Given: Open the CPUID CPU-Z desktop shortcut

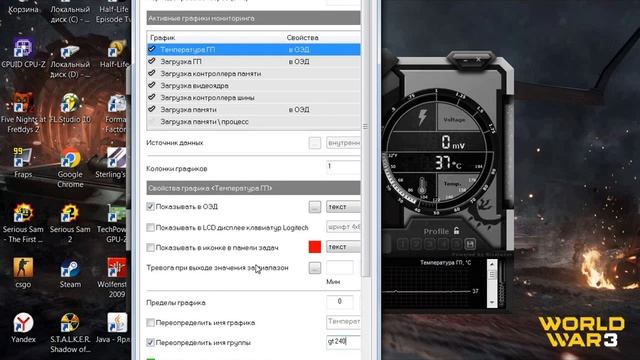Looking at the screenshot, I should point(23,53).
